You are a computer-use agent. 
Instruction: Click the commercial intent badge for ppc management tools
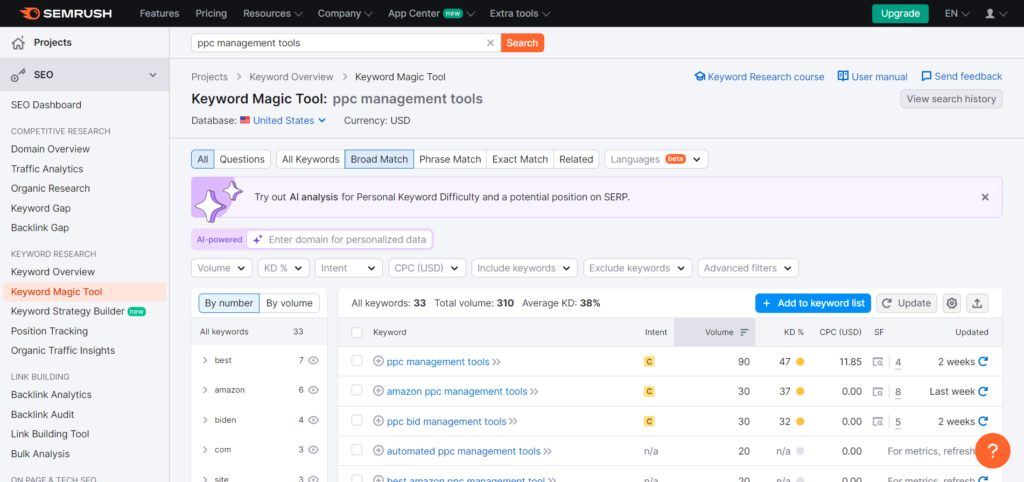tap(649, 362)
